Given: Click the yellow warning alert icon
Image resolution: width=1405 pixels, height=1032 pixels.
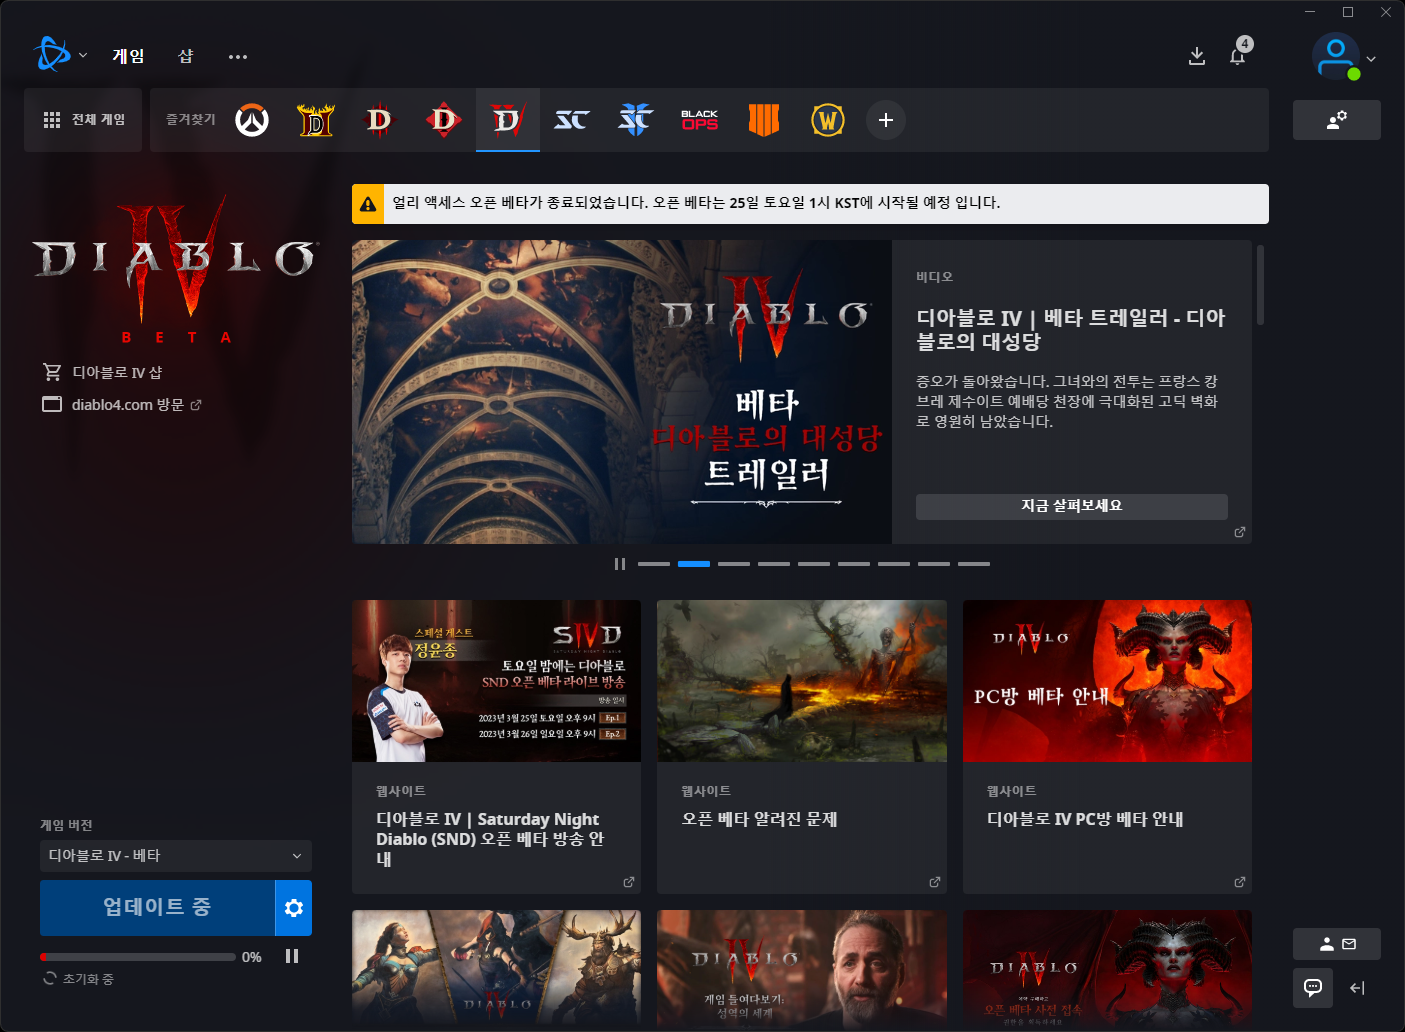Looking at the screenshot, I should (x=368, y=204).
